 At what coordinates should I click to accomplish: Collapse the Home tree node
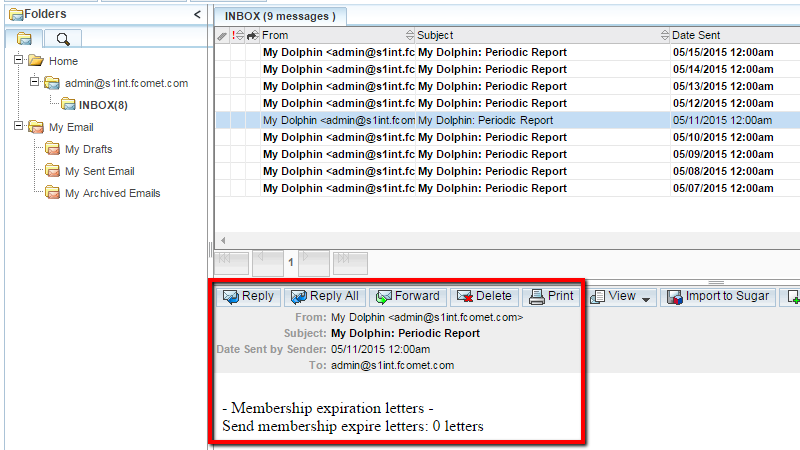point(19,61)
